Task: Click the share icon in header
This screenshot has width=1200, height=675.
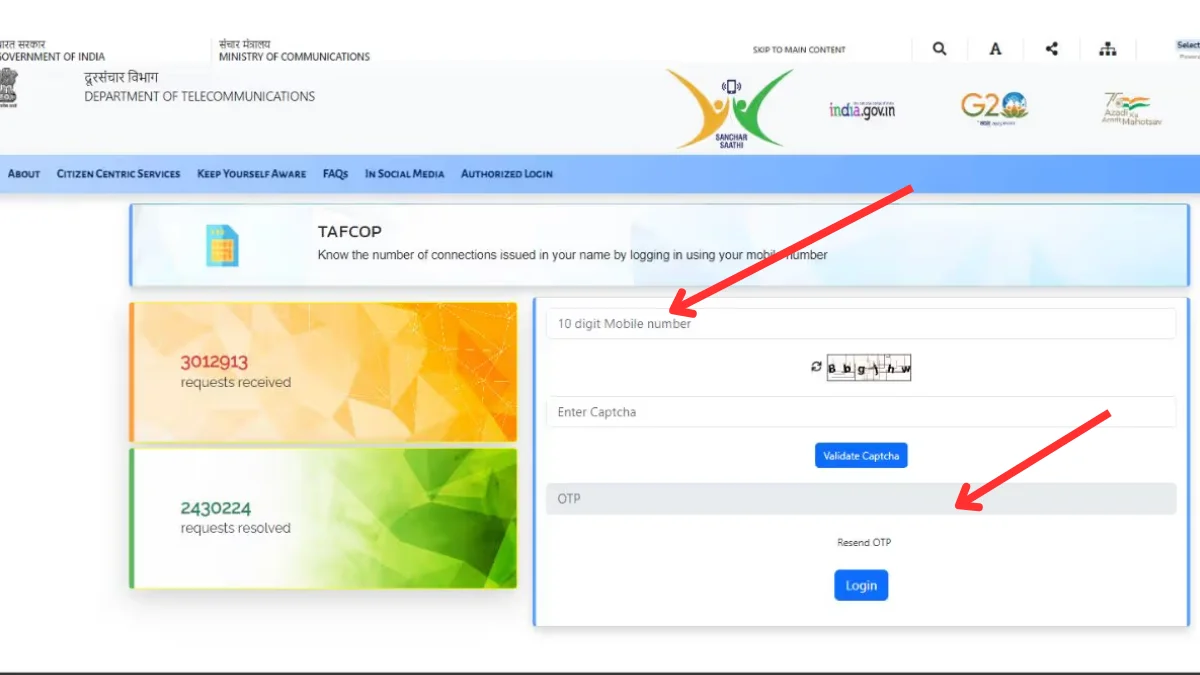Action: coord(1051,49)
